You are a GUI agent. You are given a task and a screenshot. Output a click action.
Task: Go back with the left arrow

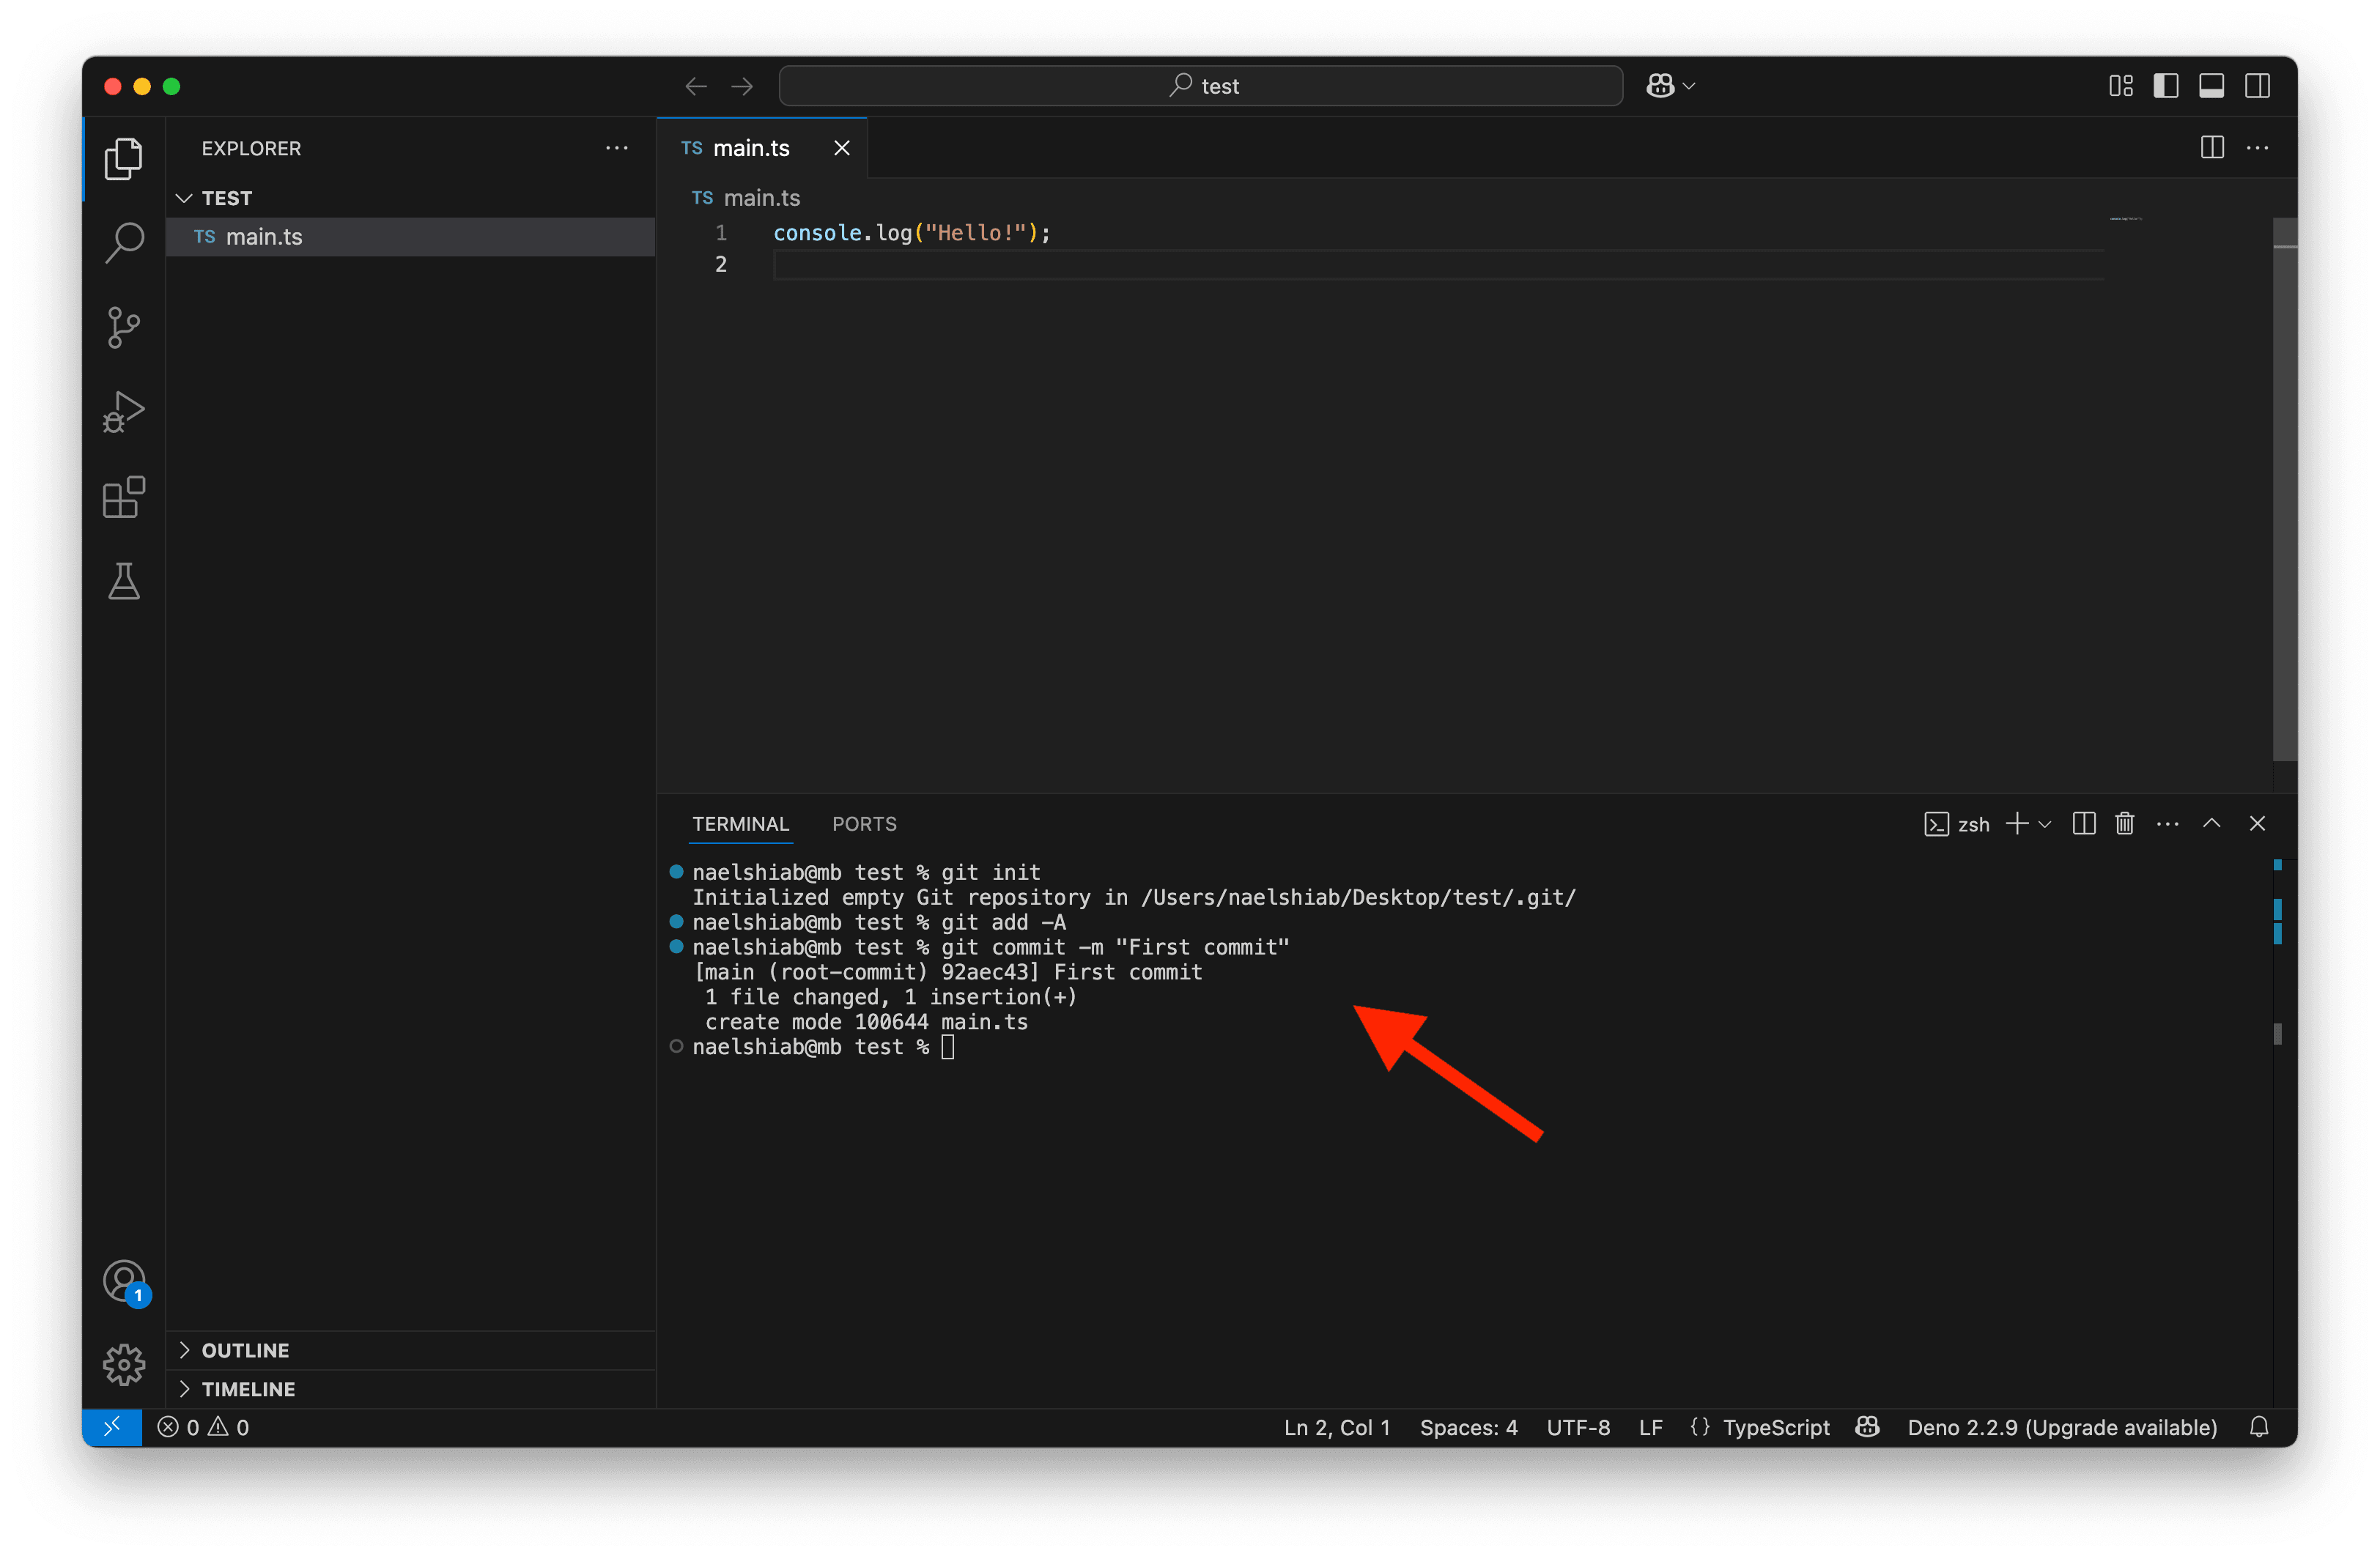tap(696, 87)
